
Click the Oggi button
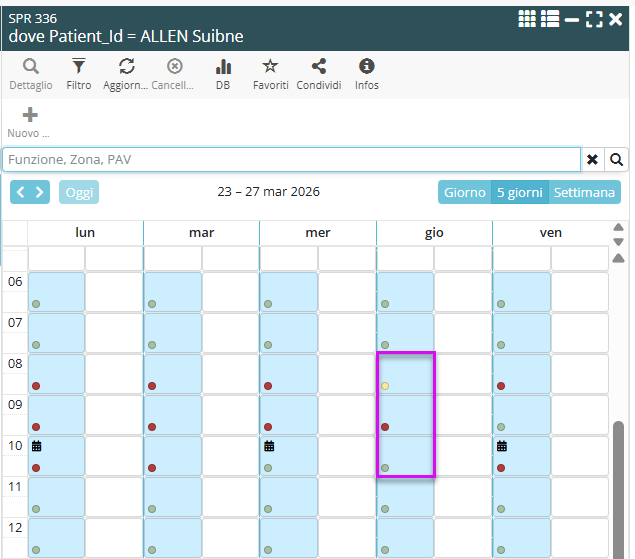pos(79,192)
